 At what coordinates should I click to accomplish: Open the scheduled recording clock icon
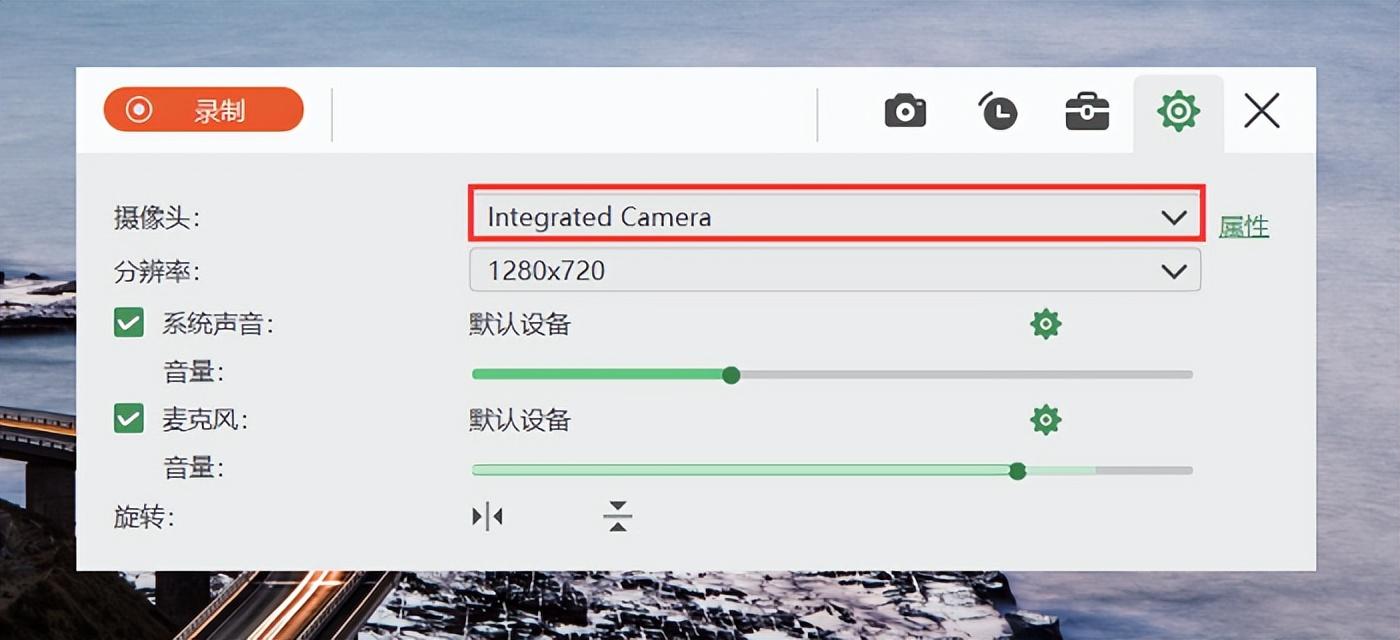pyautogui.click(x=997, y=110)
